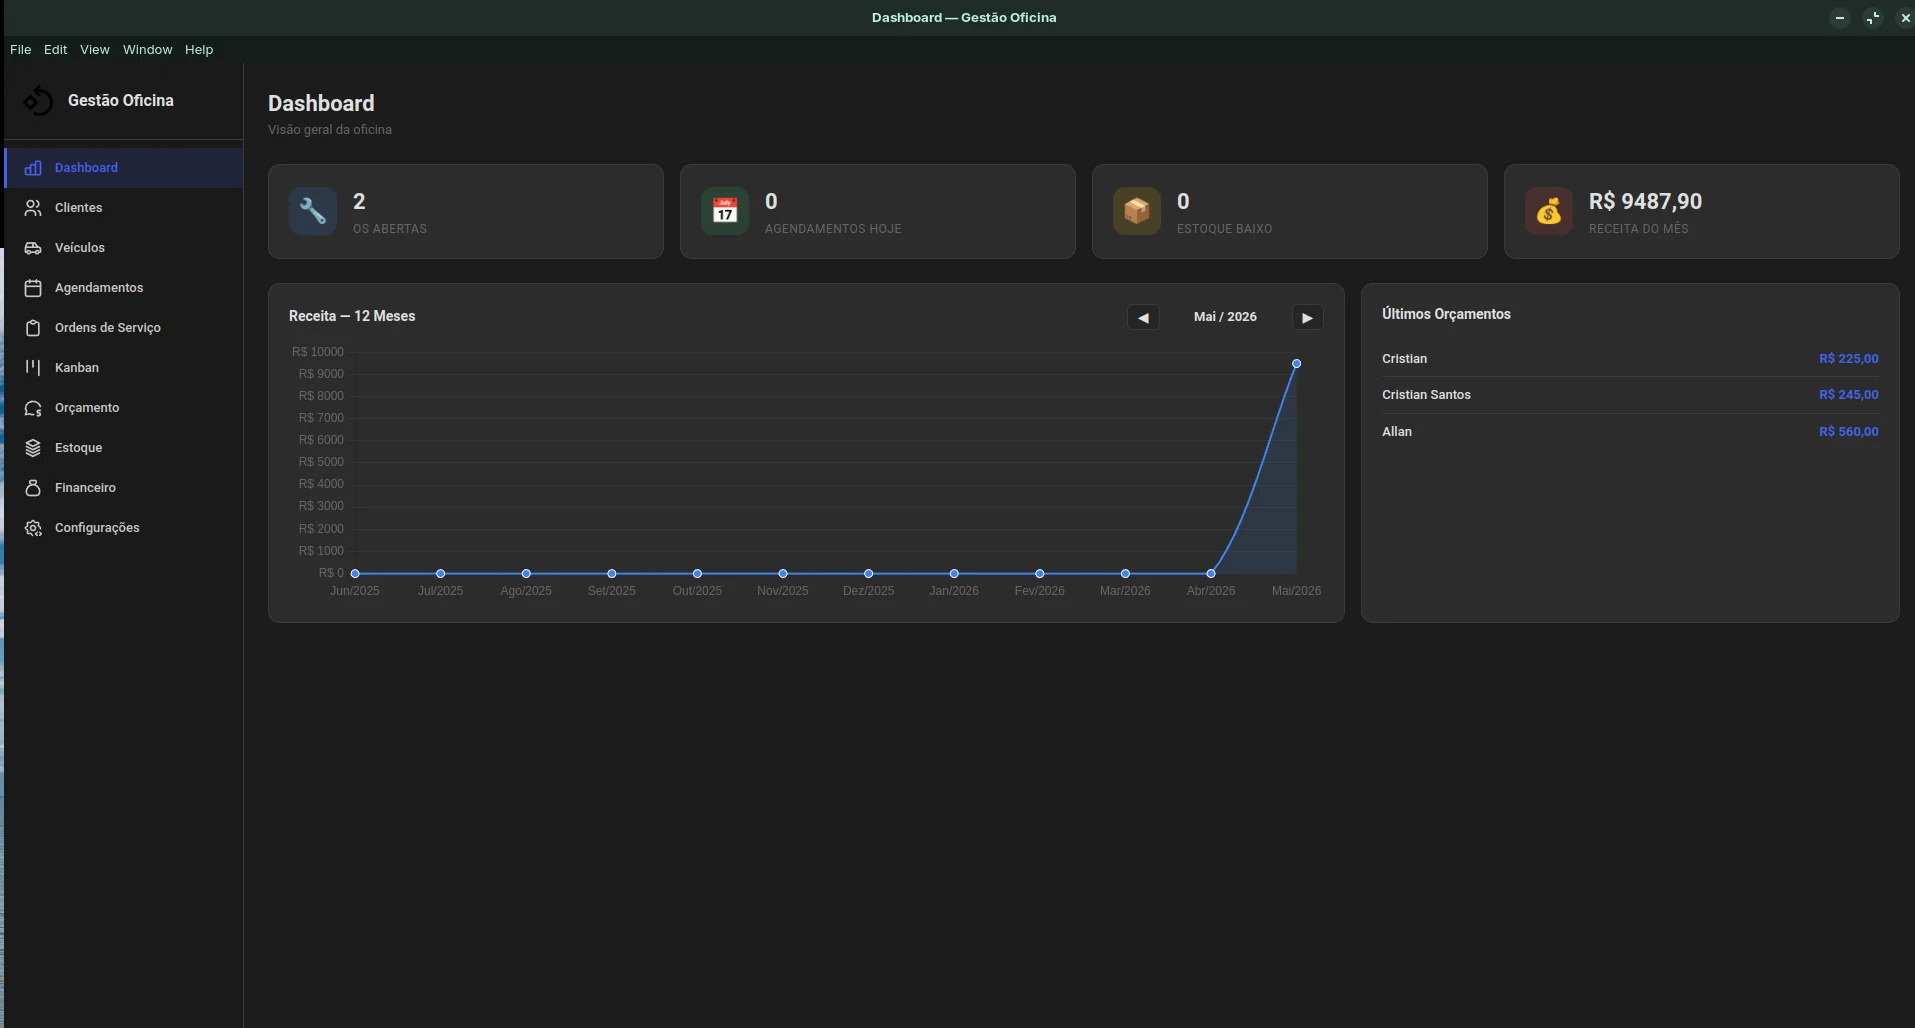Click the R$ 9487,90 revenue value

[x=1645, y=201]
